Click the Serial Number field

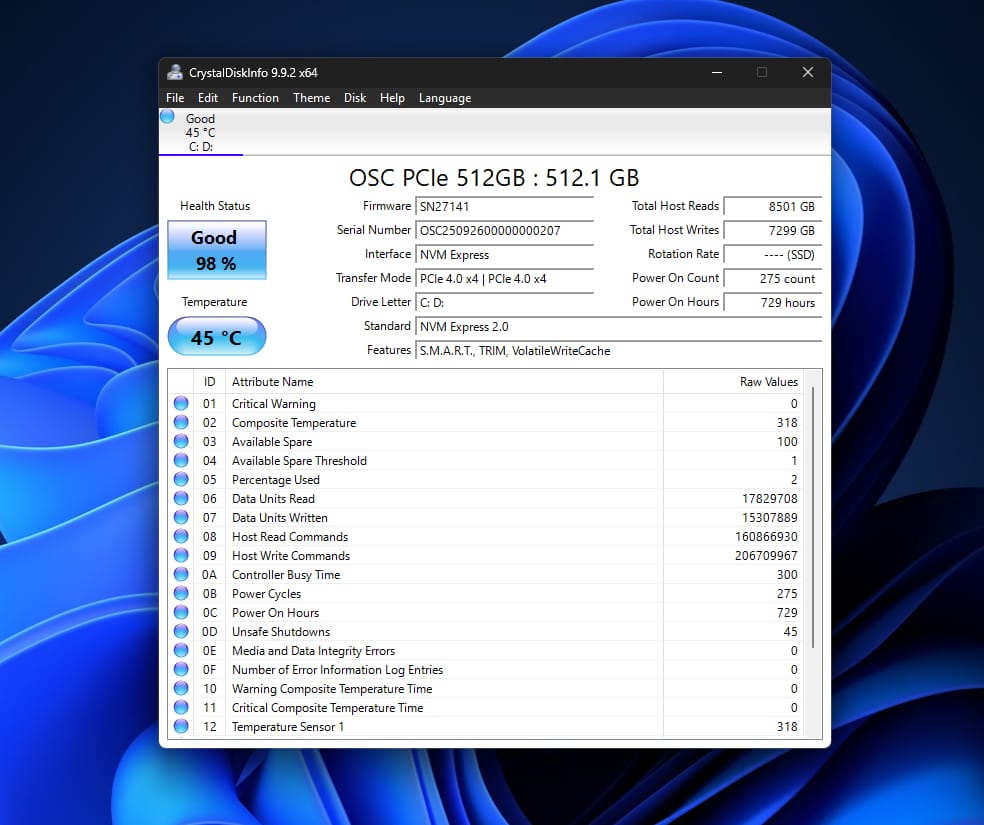pos(505,230)
